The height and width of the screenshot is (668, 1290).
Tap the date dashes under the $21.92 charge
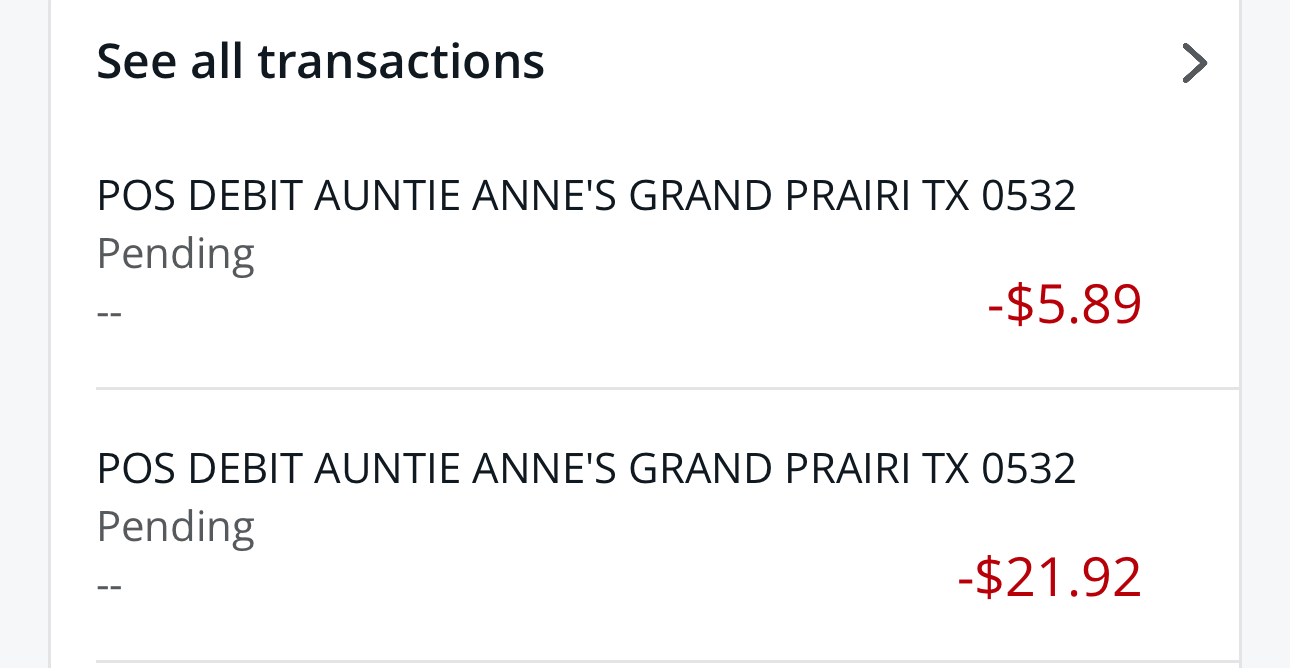click(x=109, y=585)
